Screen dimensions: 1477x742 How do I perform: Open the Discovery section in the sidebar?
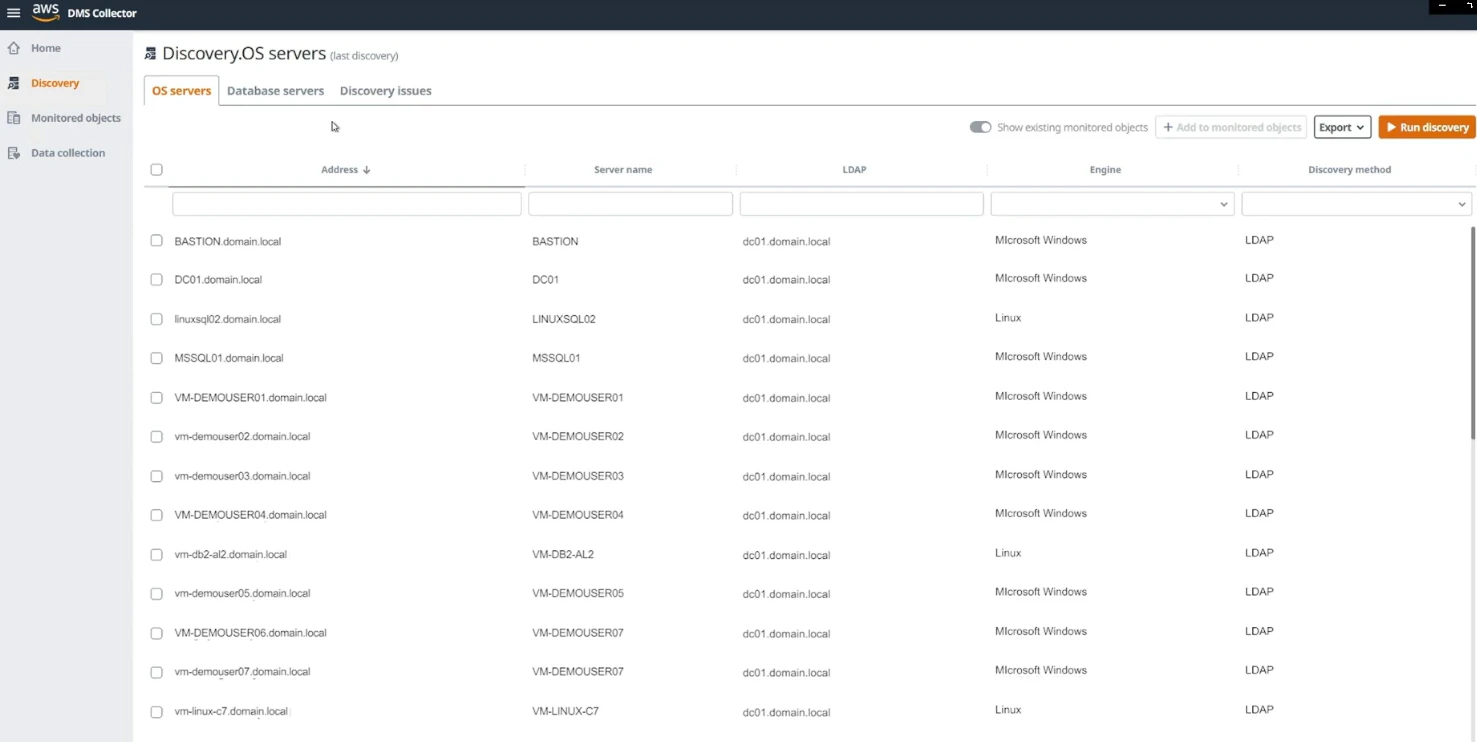(54, 83)
